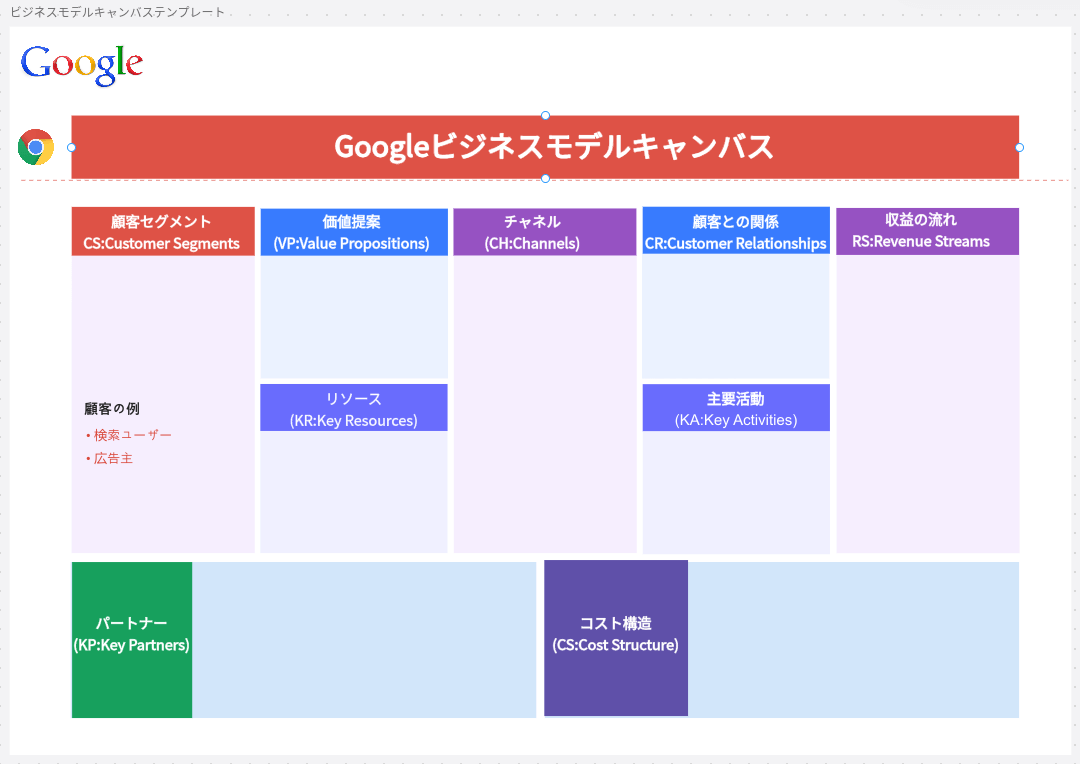Click the bottom selection handle of the title banner

(x=545, y=178)
